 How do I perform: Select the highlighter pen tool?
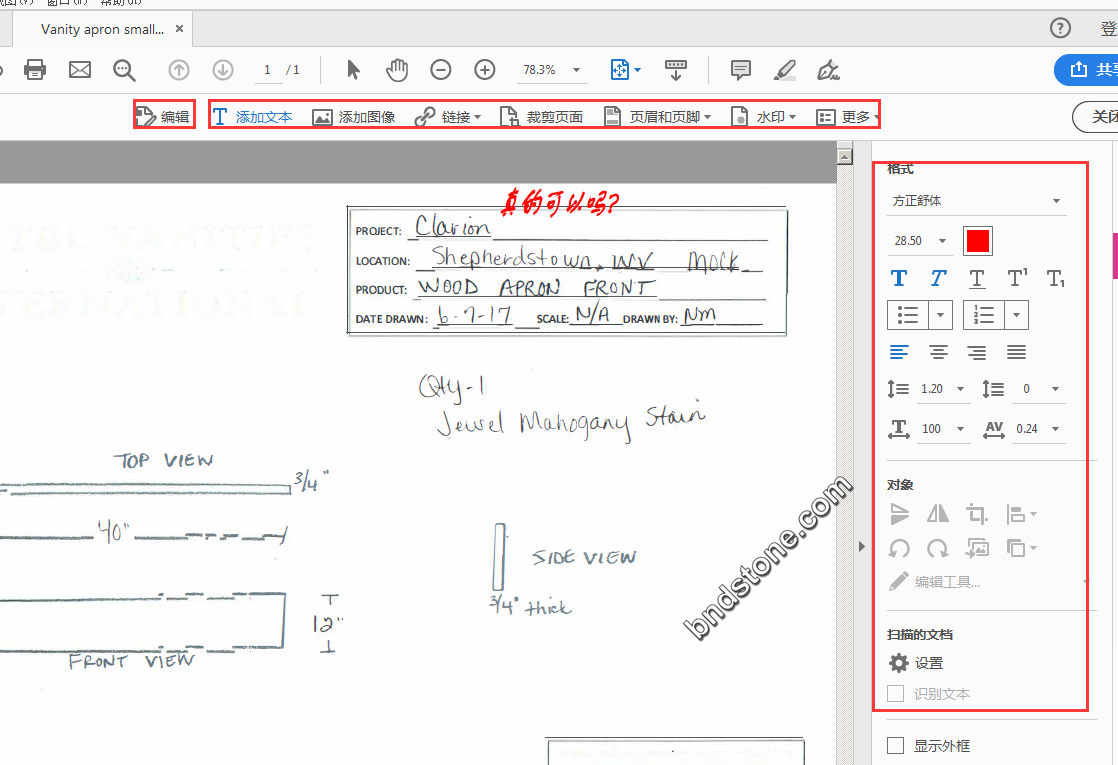tap(785, 70)
